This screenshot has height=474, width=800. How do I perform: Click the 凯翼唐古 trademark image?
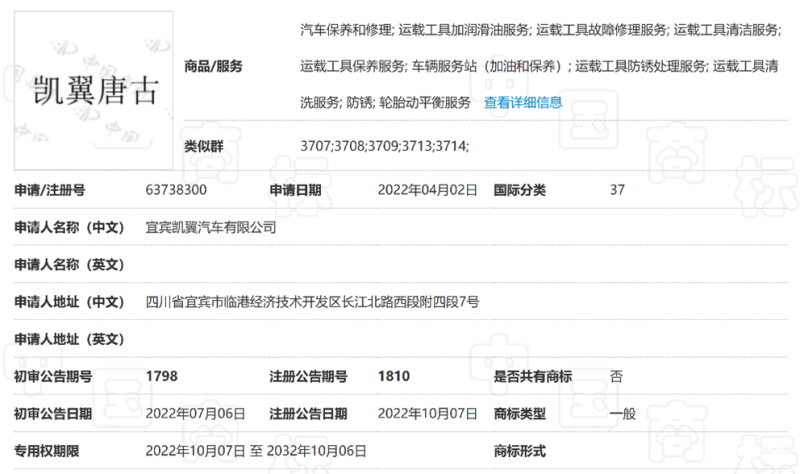pos(93,91)
